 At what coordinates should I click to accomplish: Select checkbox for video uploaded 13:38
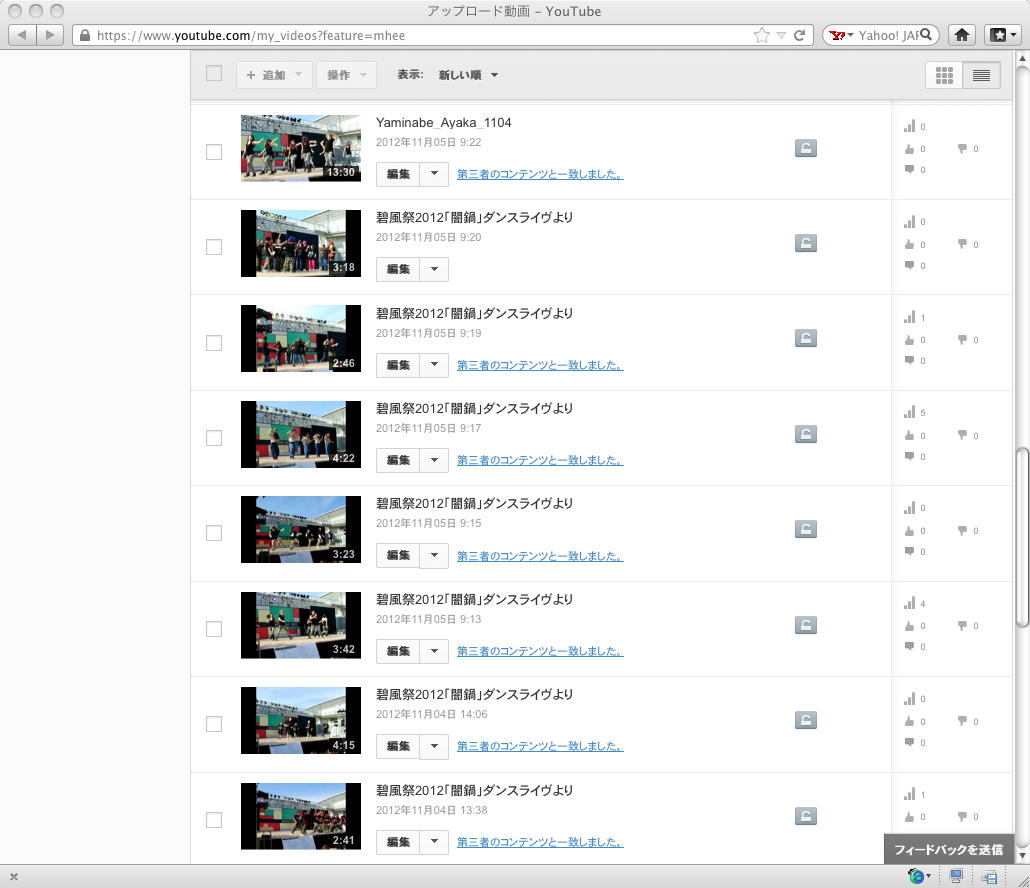point(214,820)
